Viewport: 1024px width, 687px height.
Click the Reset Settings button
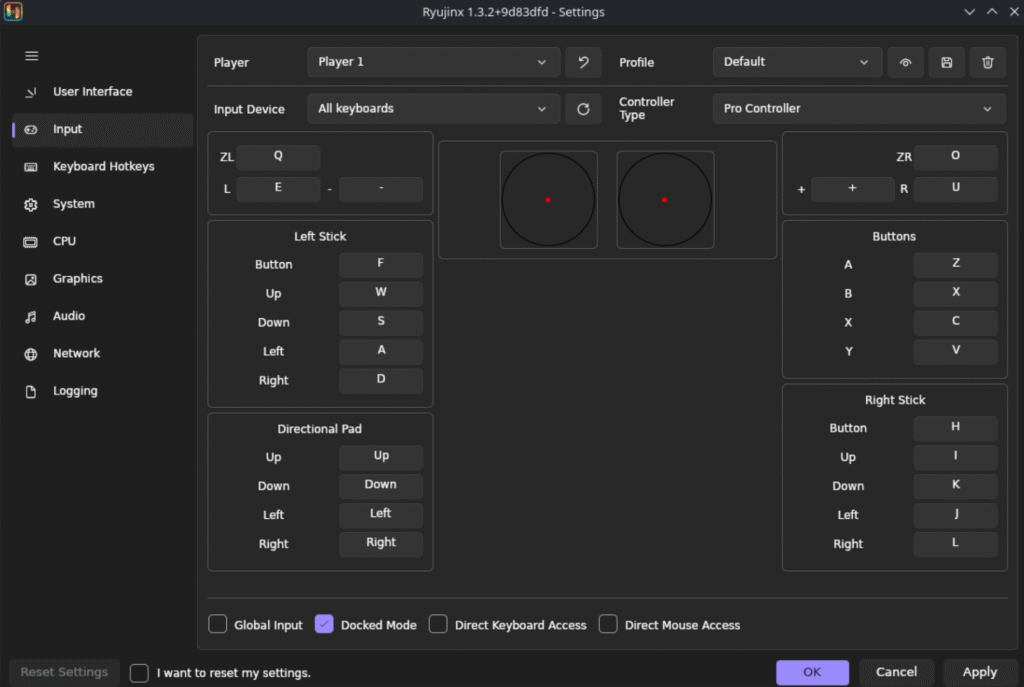tap(64, 672)
